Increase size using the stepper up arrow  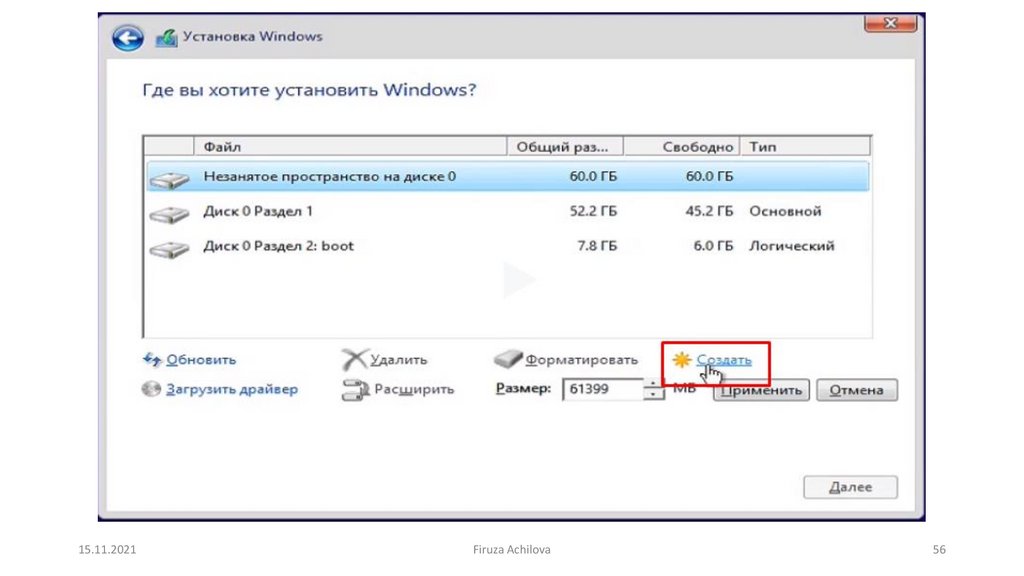point(653,383)
